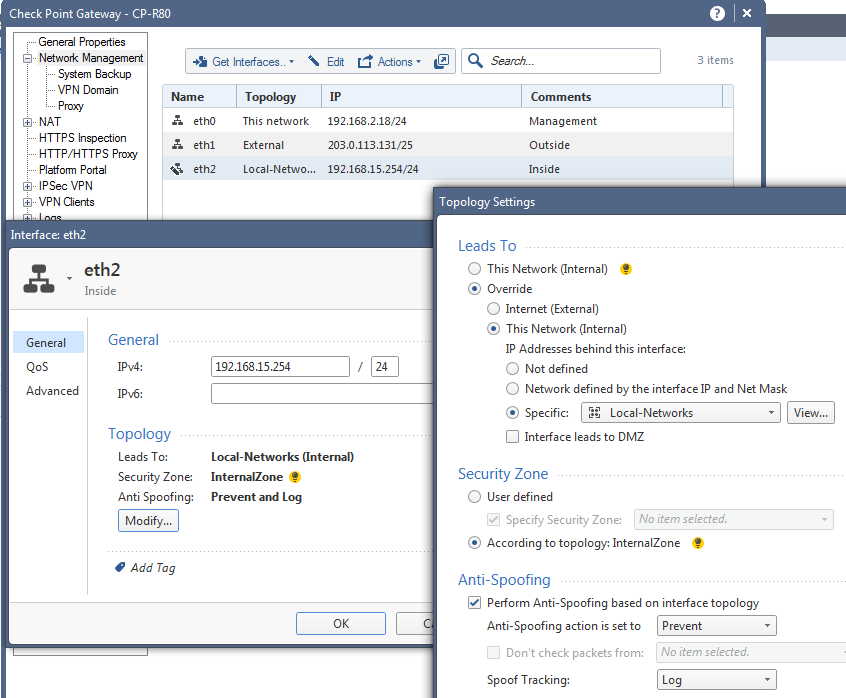Click the eth1 interface network icon
The width and height of the screenshot is (846, 698).
(178, 145)
